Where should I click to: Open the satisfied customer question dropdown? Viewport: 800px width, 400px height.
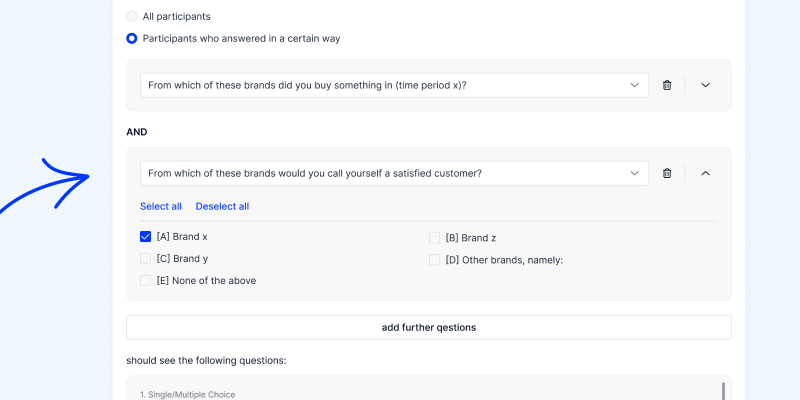pyautogui.click(x=394, y=173)
